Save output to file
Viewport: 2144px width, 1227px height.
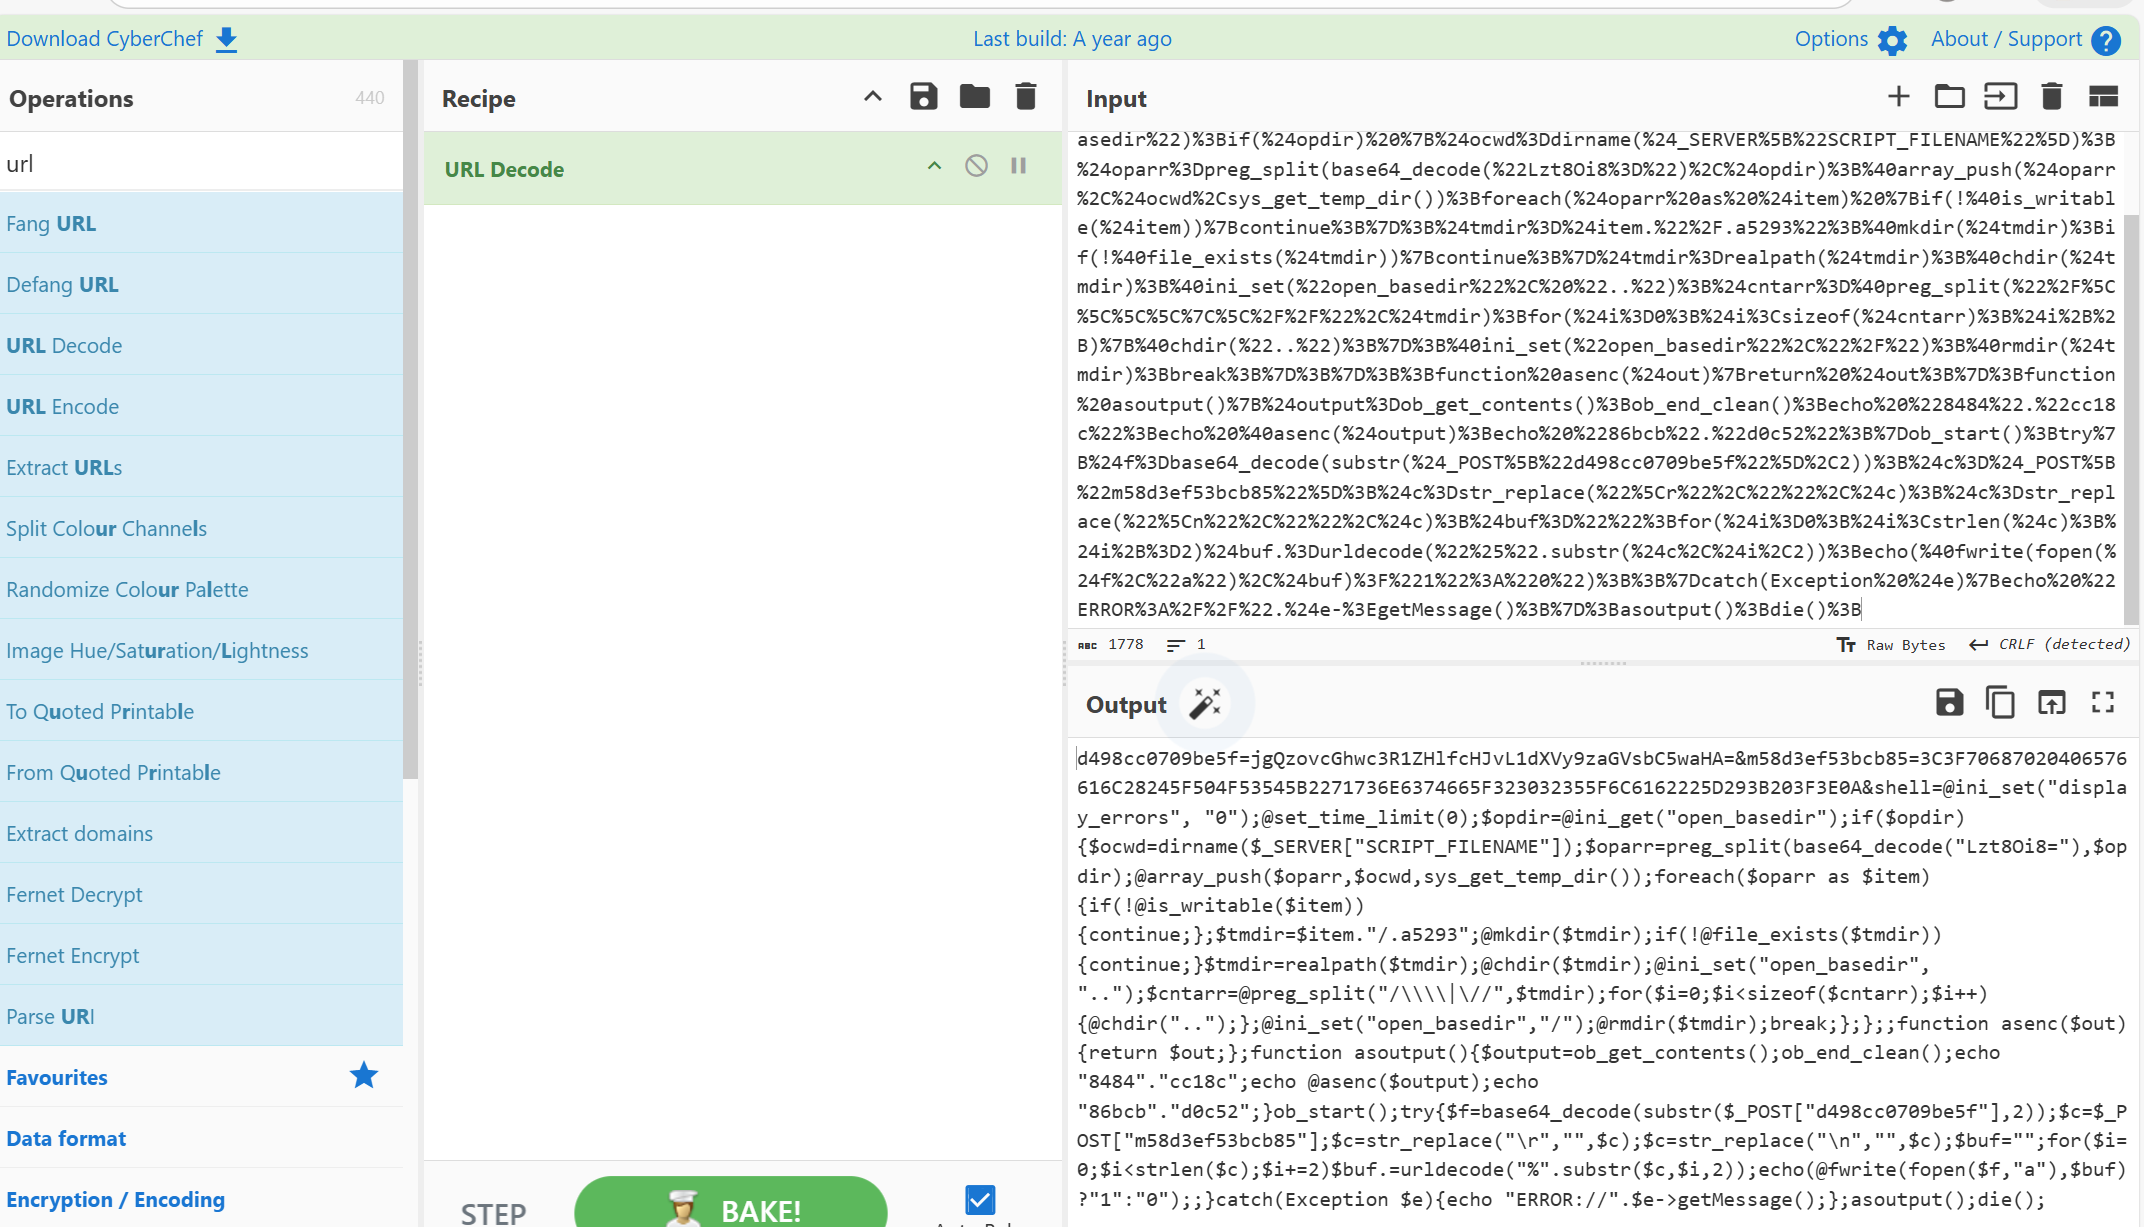[x=1949, y=703]
